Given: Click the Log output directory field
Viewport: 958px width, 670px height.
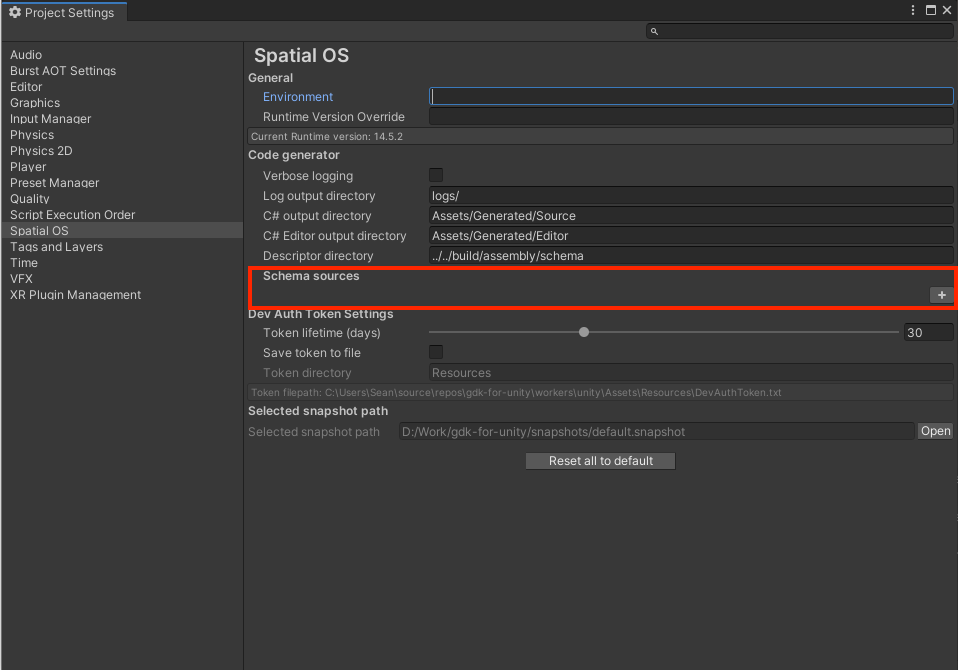Looking at the screenshot, I should click(691, 195).
